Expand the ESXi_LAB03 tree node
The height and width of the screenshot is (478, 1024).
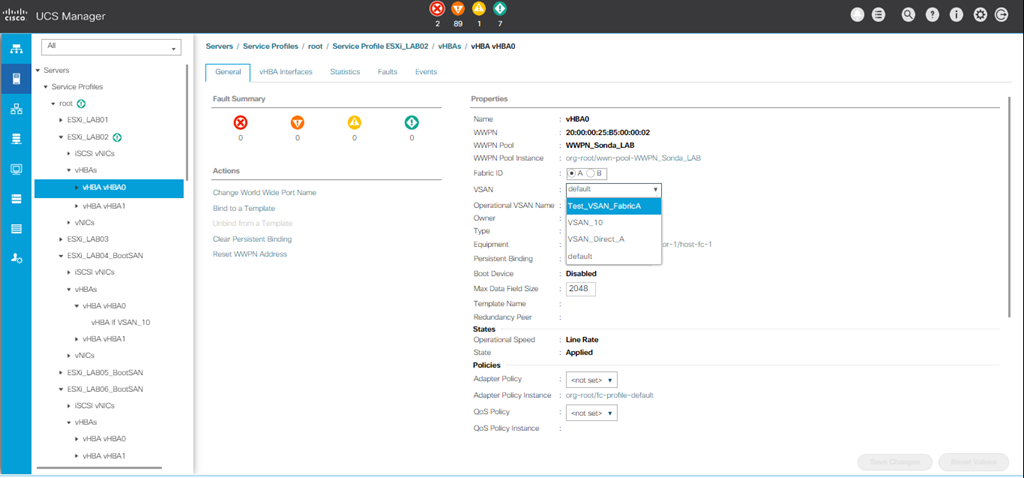(61, 239)
